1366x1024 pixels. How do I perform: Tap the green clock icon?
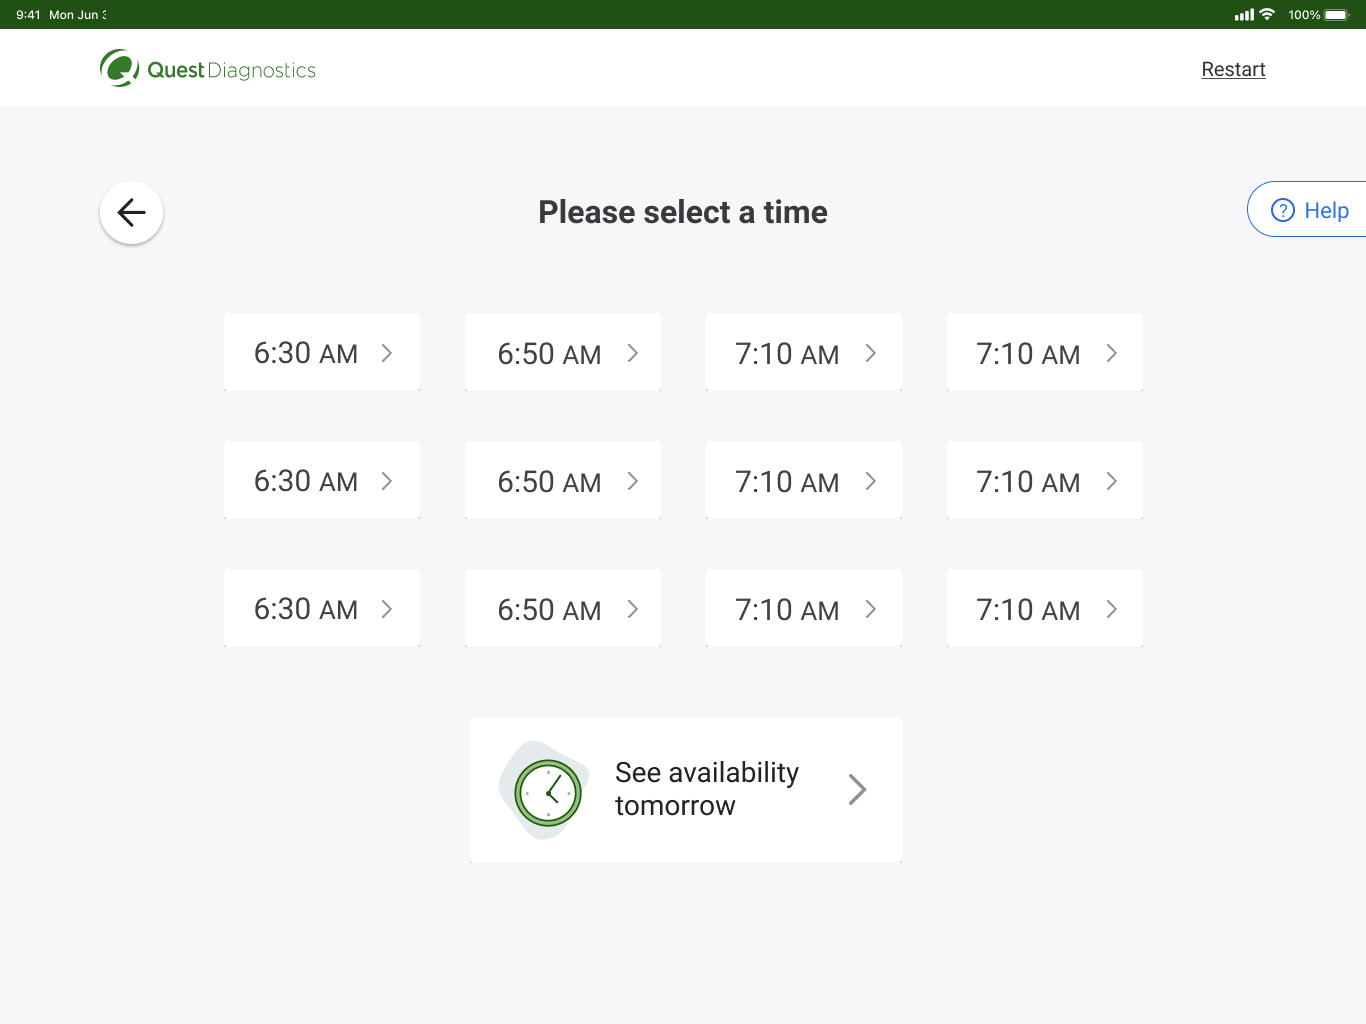point(548,793)
